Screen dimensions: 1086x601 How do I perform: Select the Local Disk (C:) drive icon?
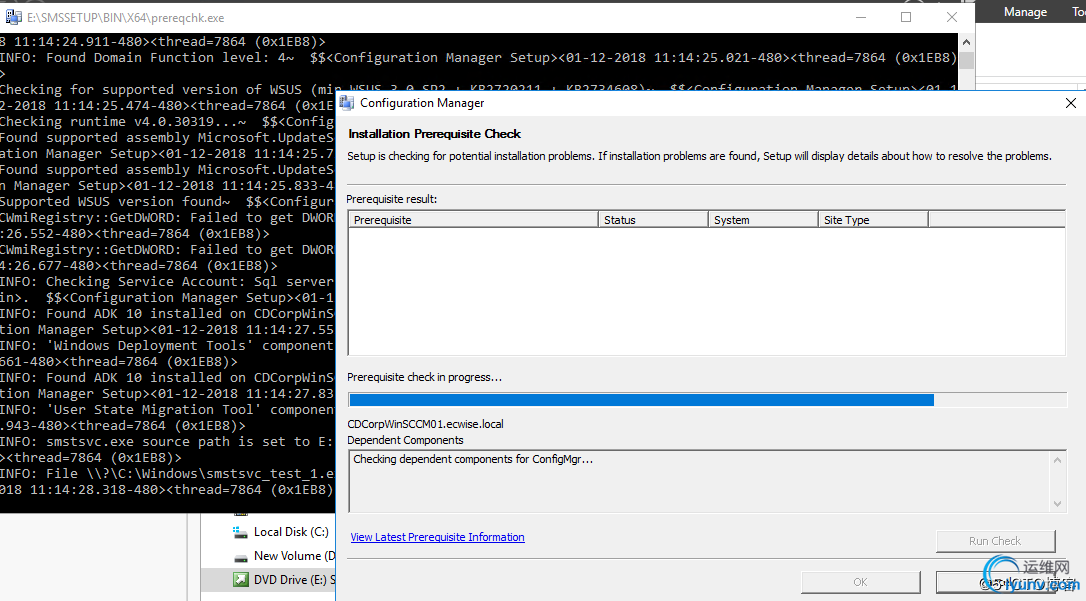(240, 532)
